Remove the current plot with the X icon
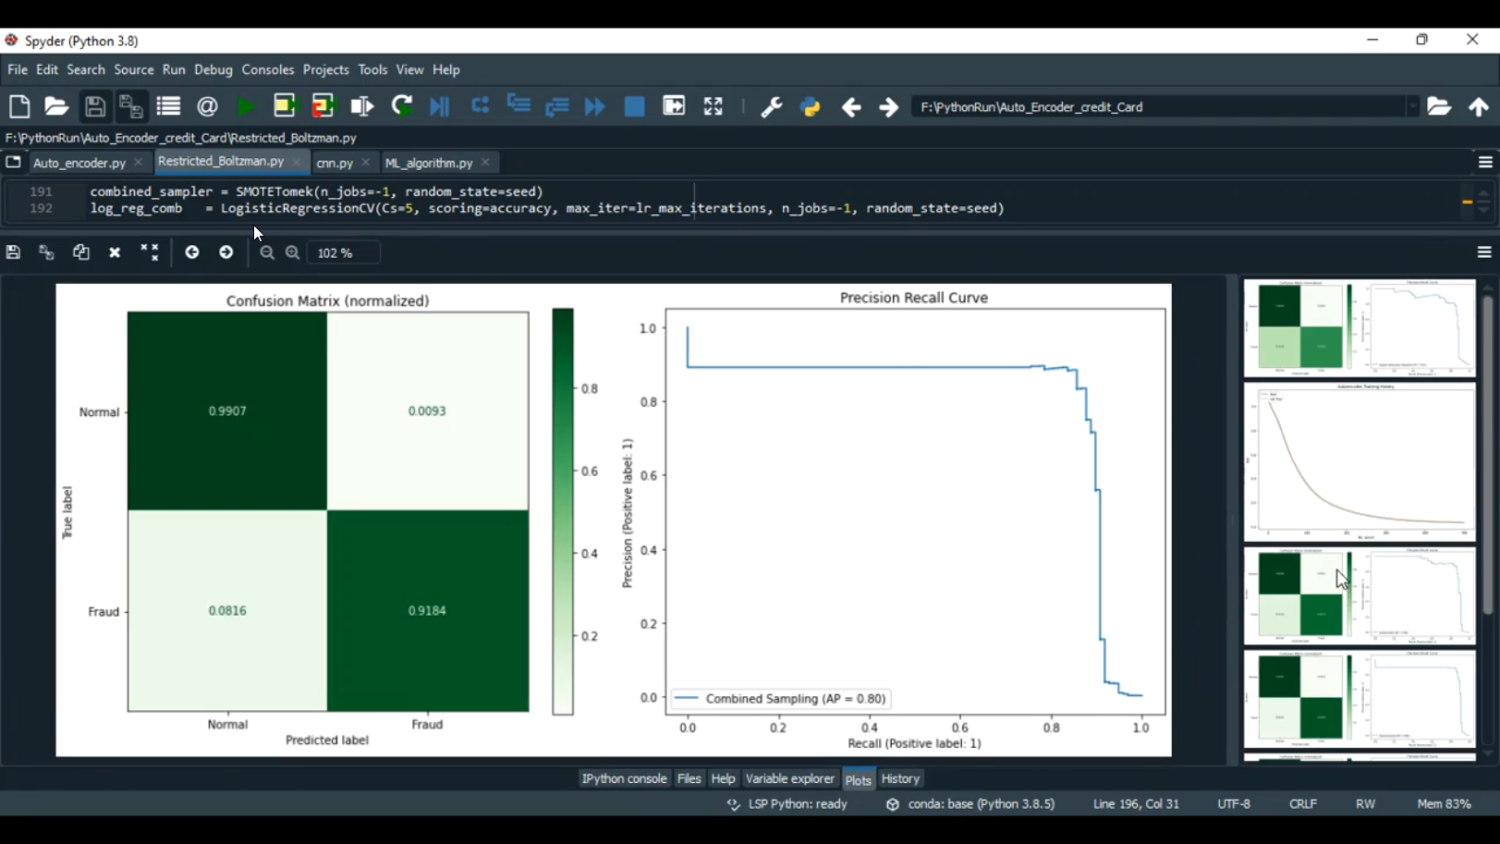 114,252
